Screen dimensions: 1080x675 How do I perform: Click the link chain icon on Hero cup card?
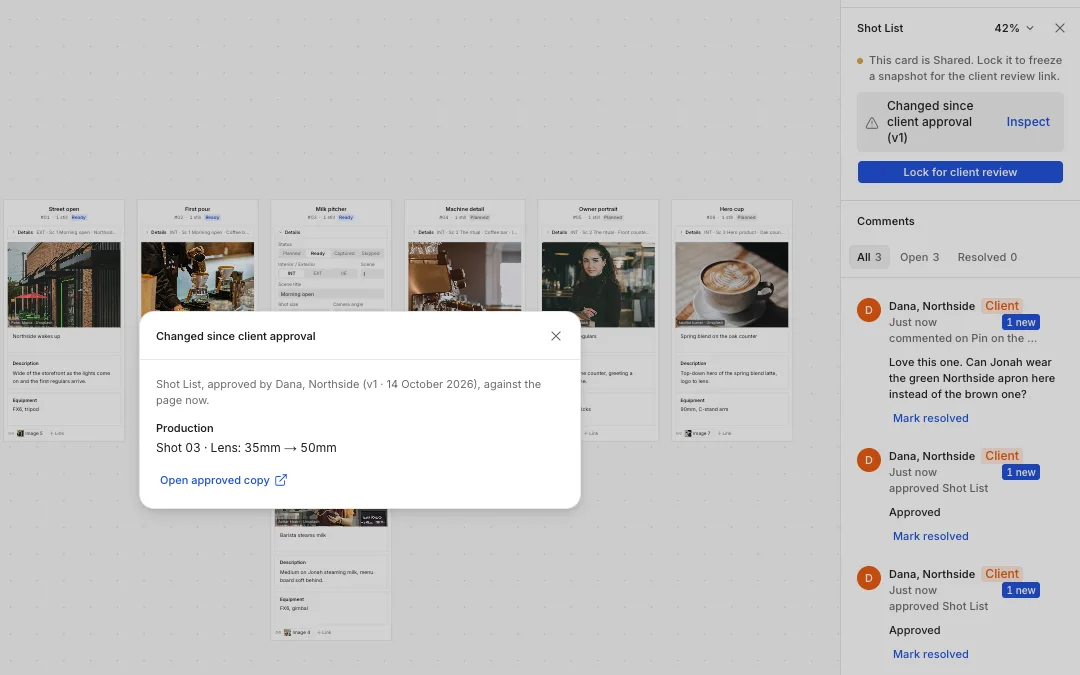[x=679, y=433]
